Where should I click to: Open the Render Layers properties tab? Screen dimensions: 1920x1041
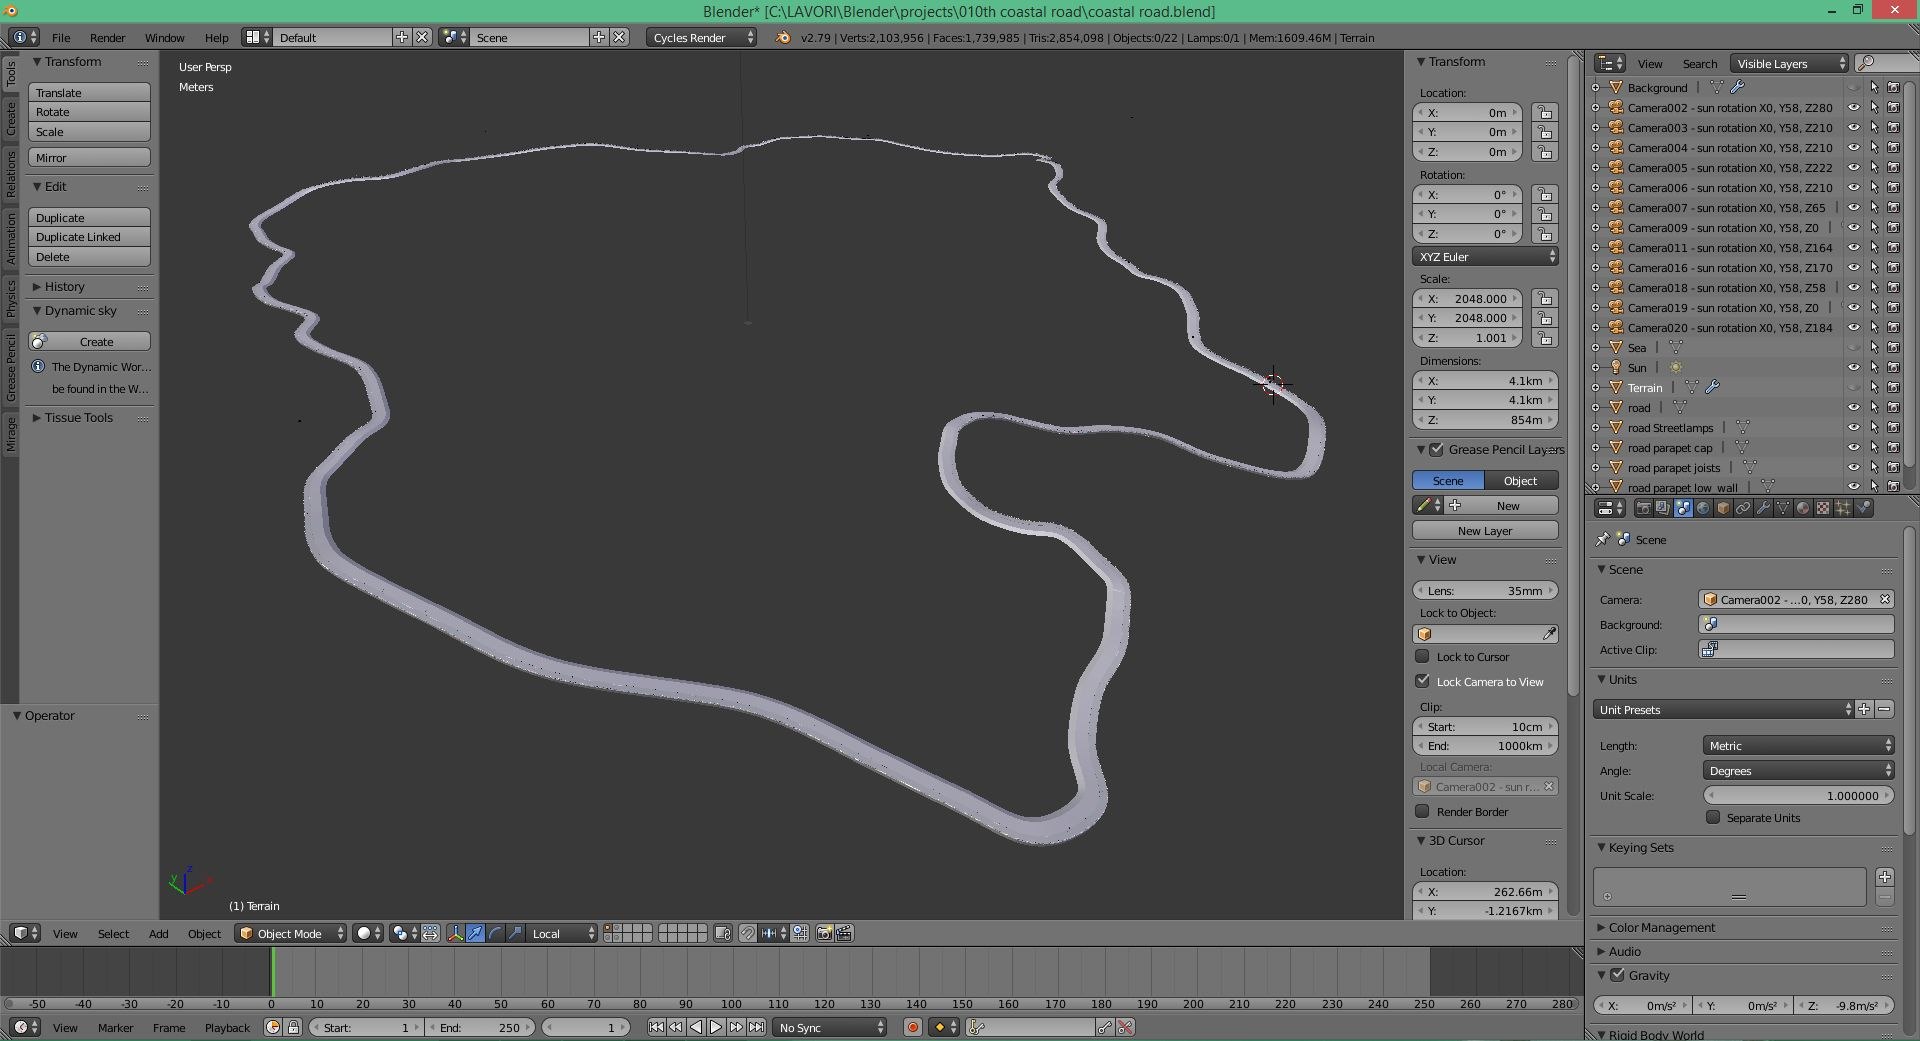[x=1663, y=508]
